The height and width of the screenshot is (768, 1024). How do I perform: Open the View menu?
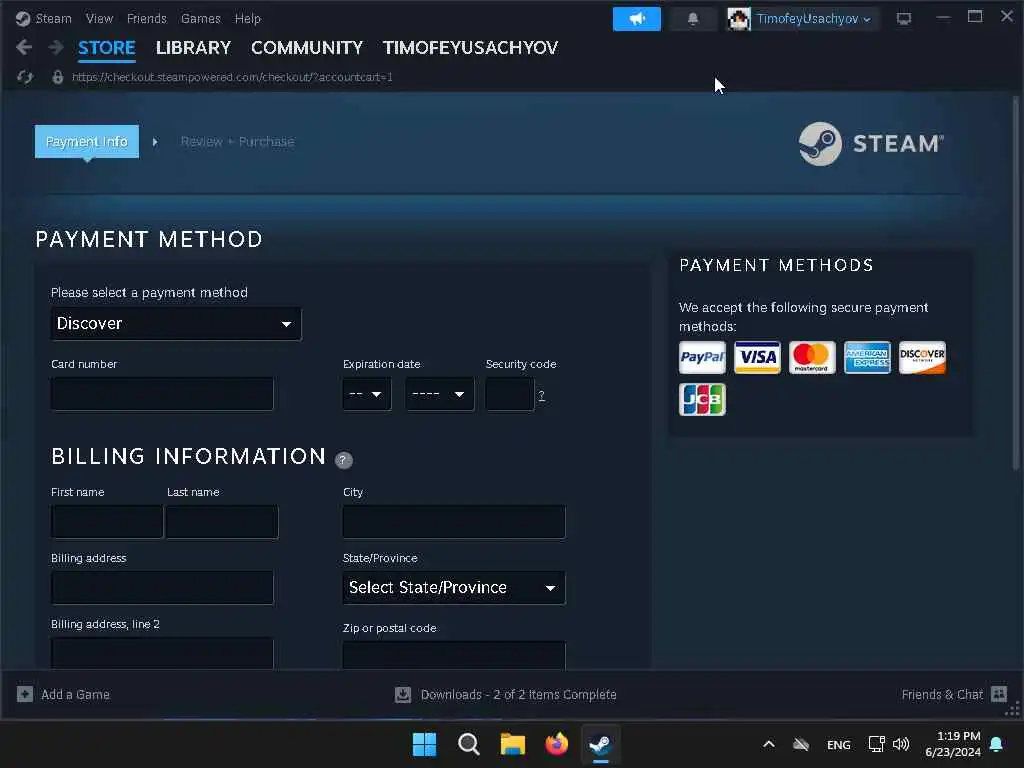[99, 18]
